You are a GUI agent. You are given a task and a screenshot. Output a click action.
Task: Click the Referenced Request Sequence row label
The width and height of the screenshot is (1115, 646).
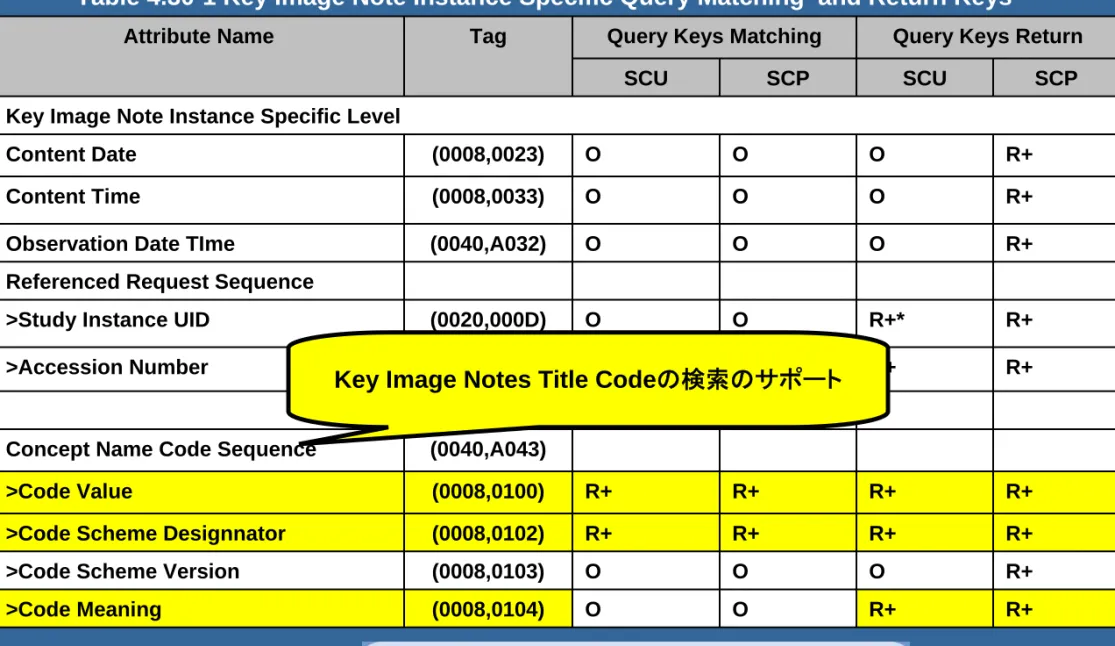(159, 282)
